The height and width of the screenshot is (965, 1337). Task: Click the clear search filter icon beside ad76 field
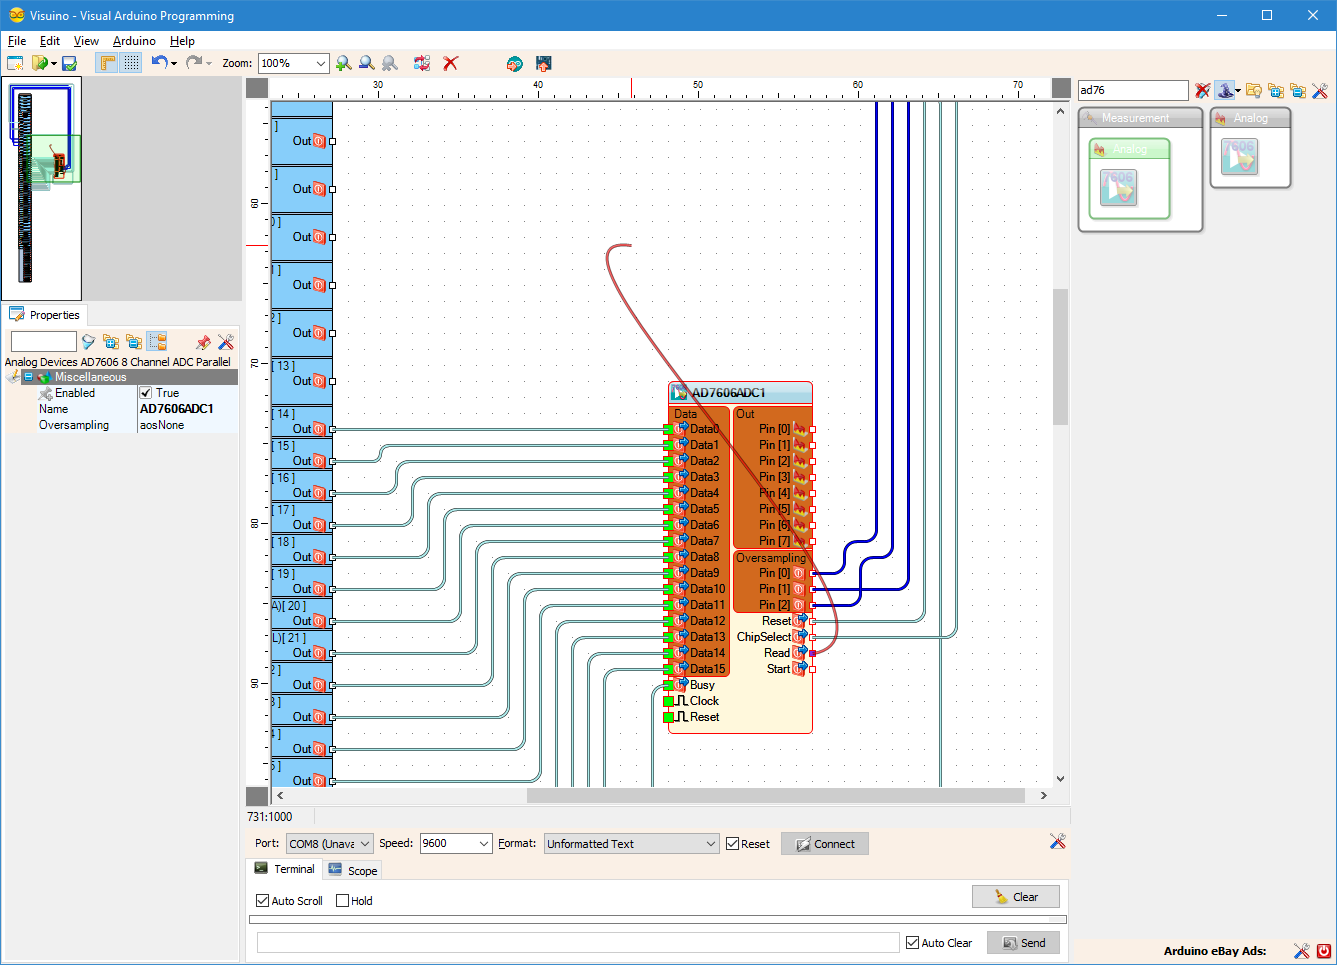pyautogui.click(x=1202, y=90)
